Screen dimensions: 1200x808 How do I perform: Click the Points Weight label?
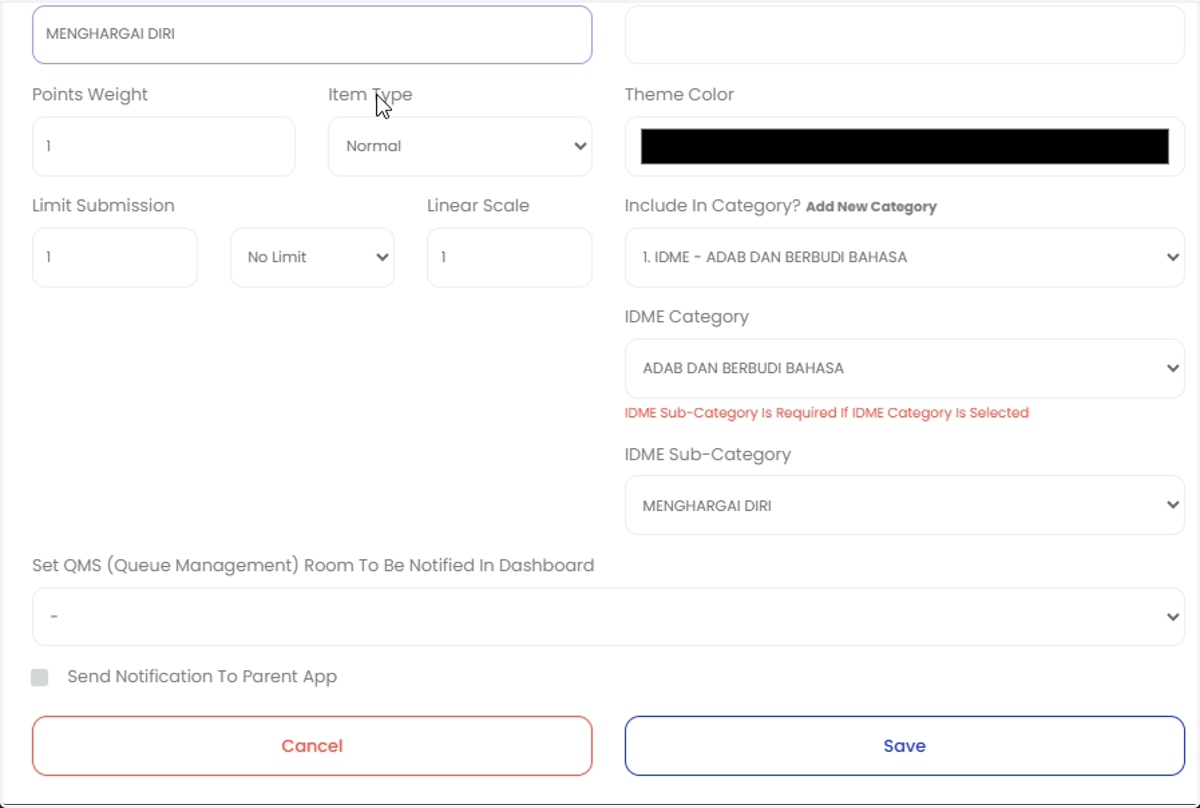pos(90,95)
